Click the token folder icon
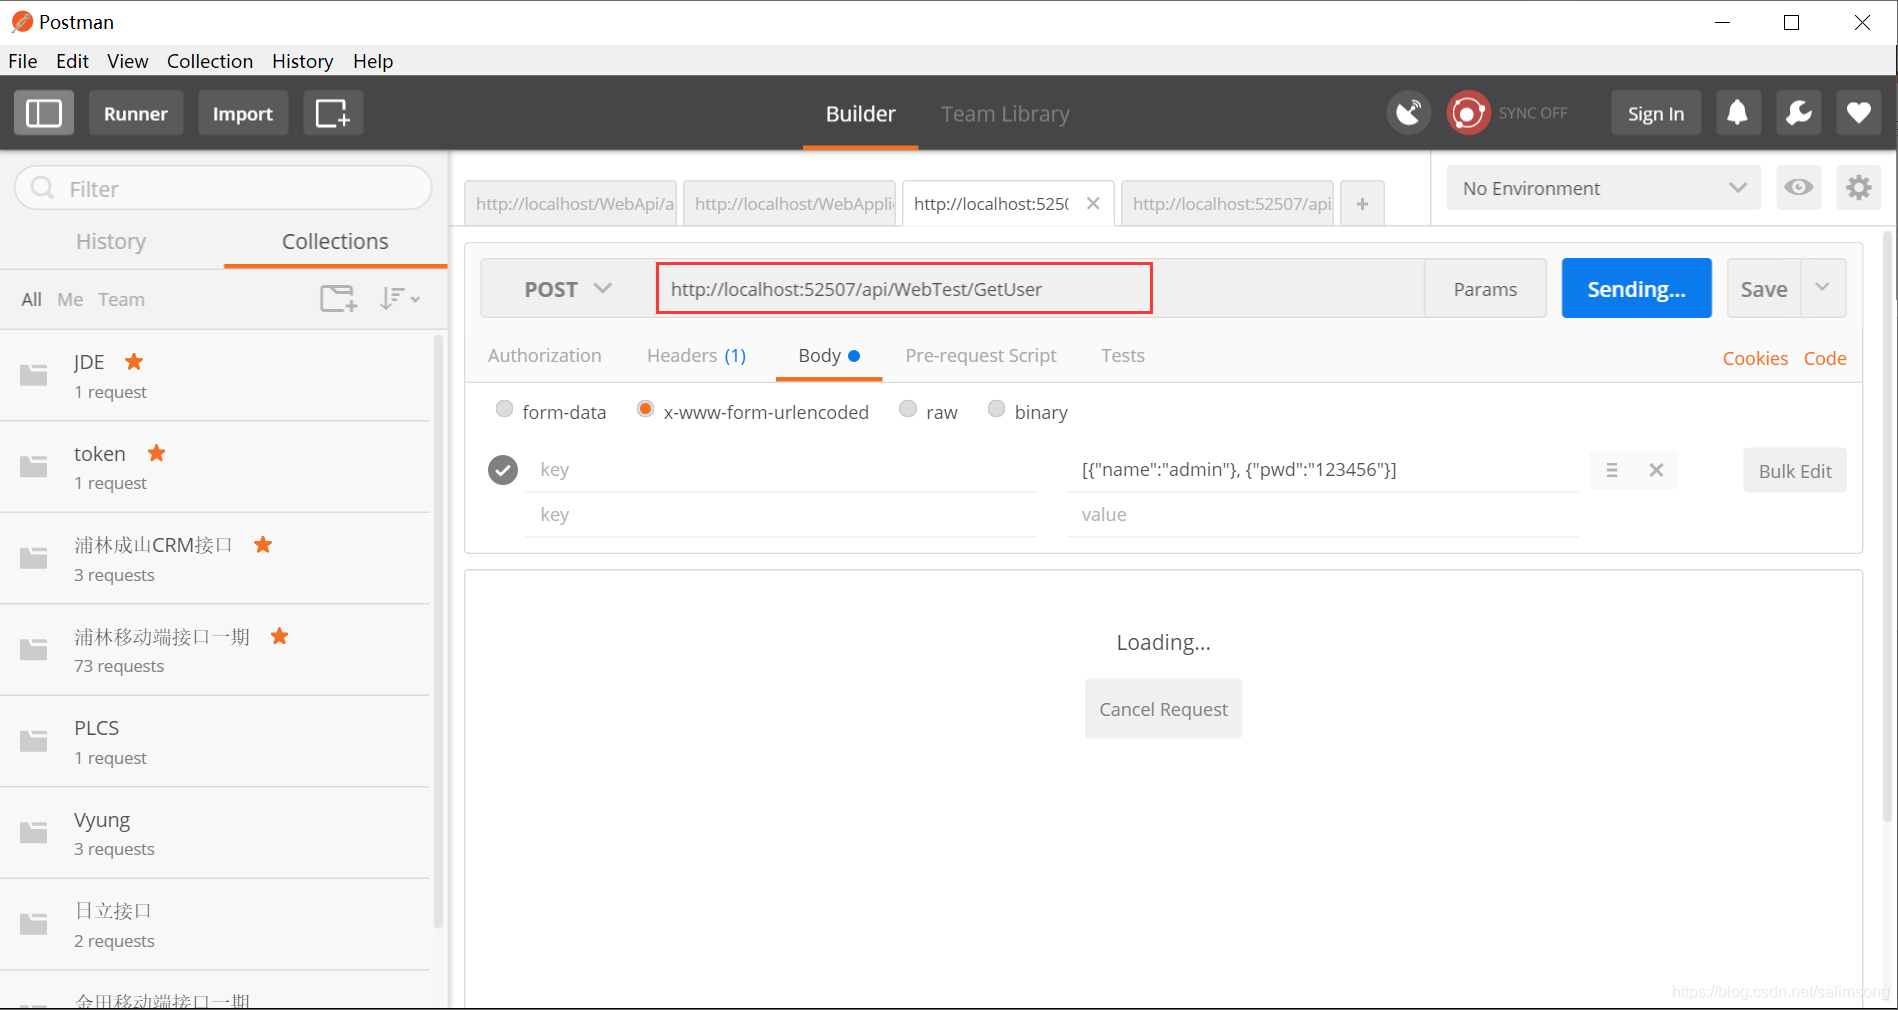The image size is (1898, 1010). click(34, 466)
